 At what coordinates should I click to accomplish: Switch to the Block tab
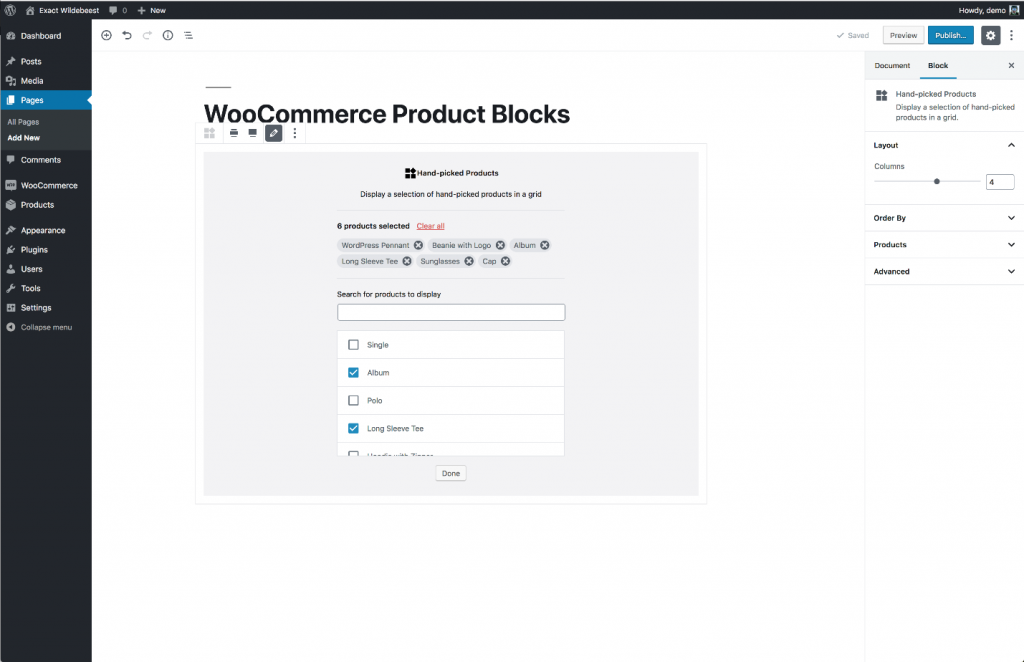[938, 65]
